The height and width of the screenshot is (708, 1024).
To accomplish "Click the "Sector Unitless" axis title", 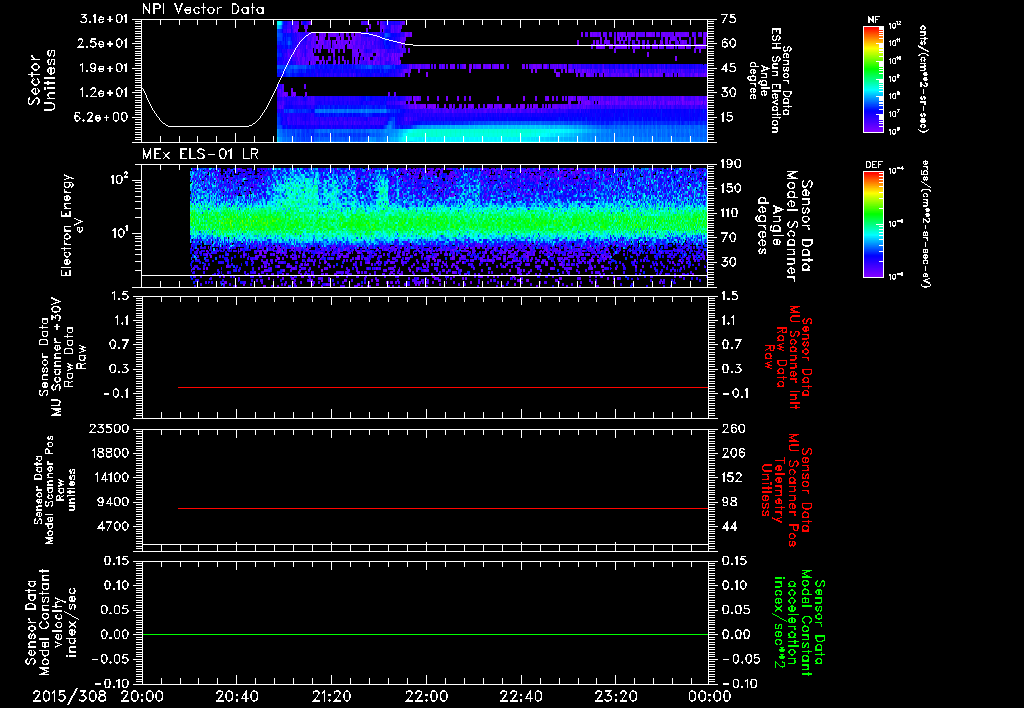I will pos(42,80).
